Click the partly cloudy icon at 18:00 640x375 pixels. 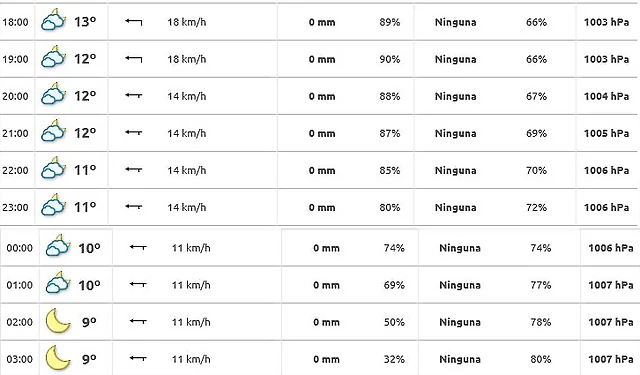pyautogui.click(x=53, y=20)
